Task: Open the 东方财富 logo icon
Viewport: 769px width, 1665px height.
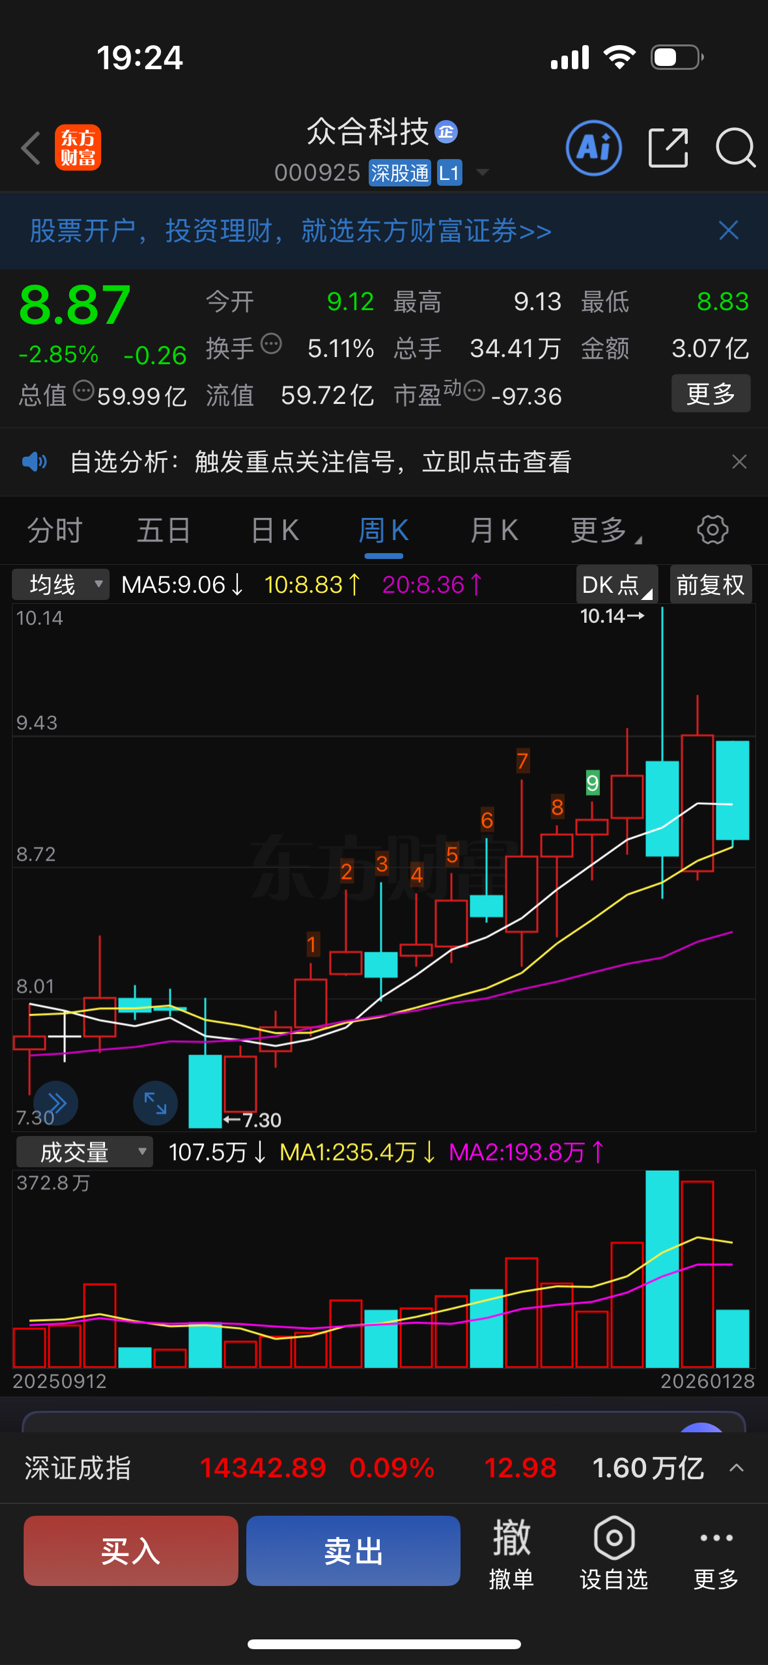Action: (x=78, y=148)
